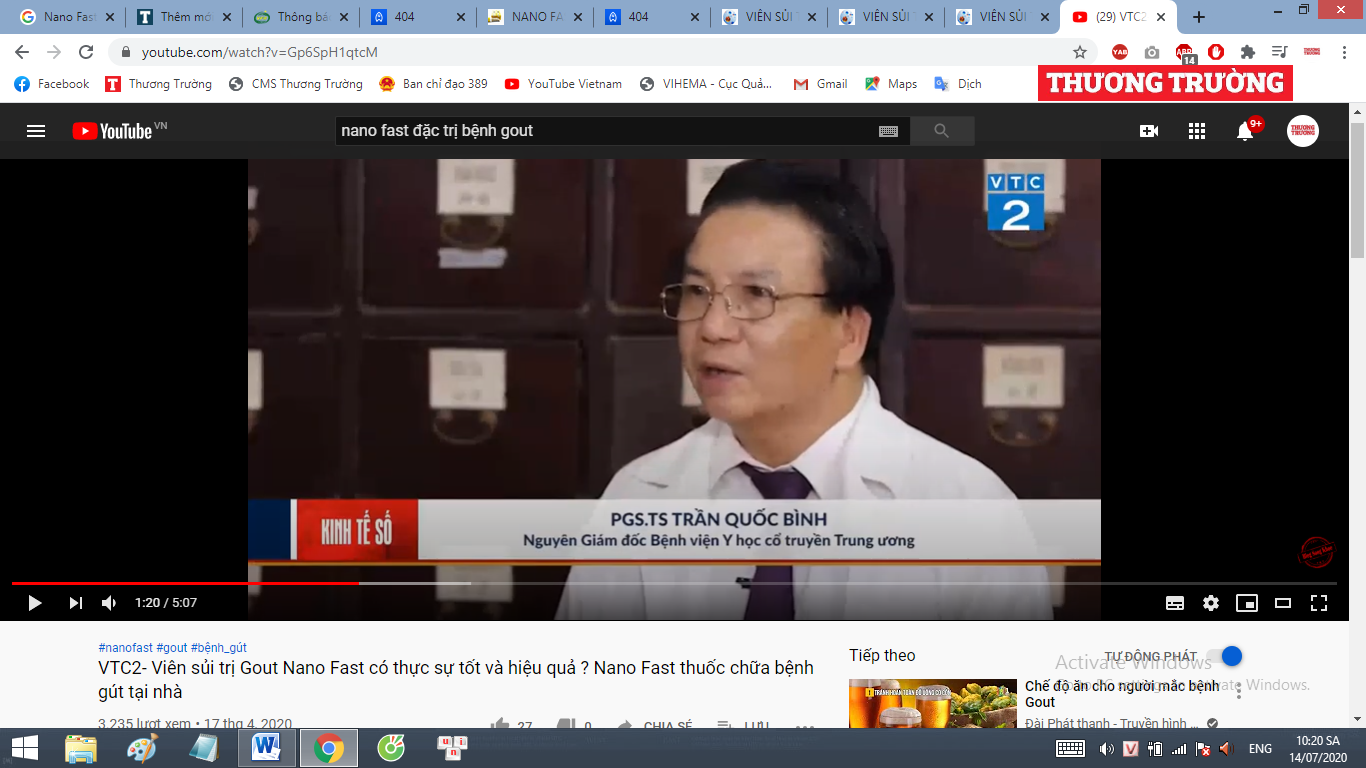This screenshot has width=1366, height=768.
Task: Open the YouTube apps grid icon
Action: 1197,131
